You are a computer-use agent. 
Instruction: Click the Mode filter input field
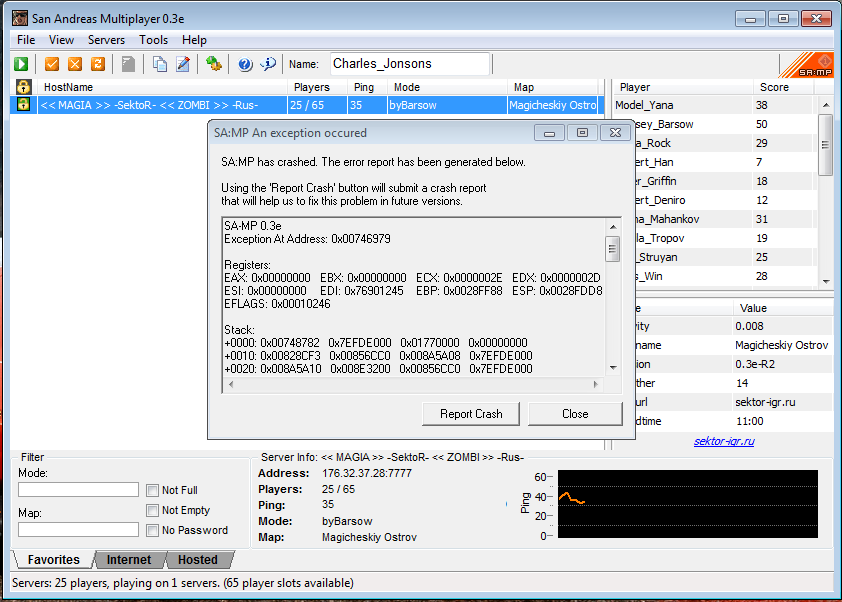(x=78, y=490)
